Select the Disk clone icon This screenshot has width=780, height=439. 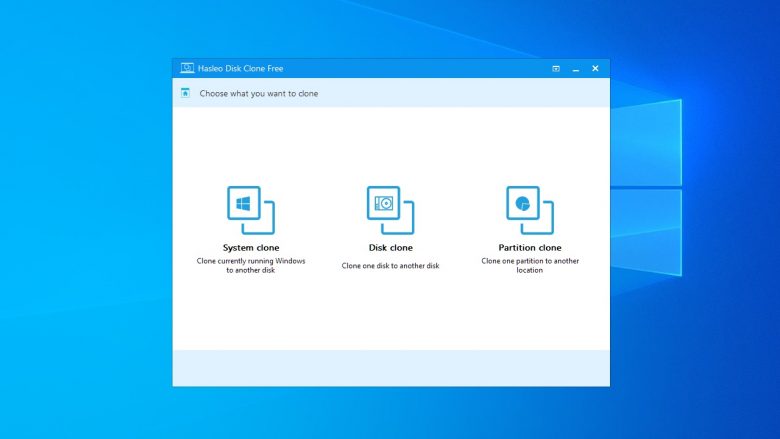click(390, 210)
